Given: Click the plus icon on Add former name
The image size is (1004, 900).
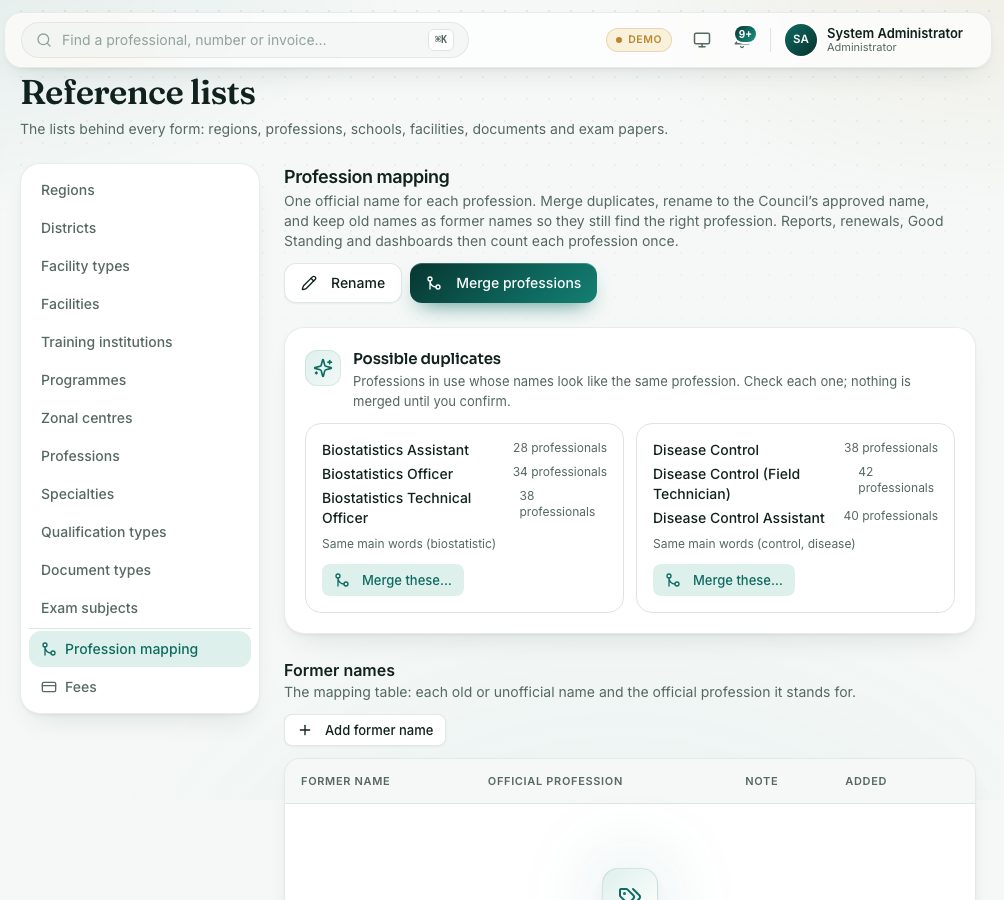Looking at the screenshot, I should click(x=305, y=730).
